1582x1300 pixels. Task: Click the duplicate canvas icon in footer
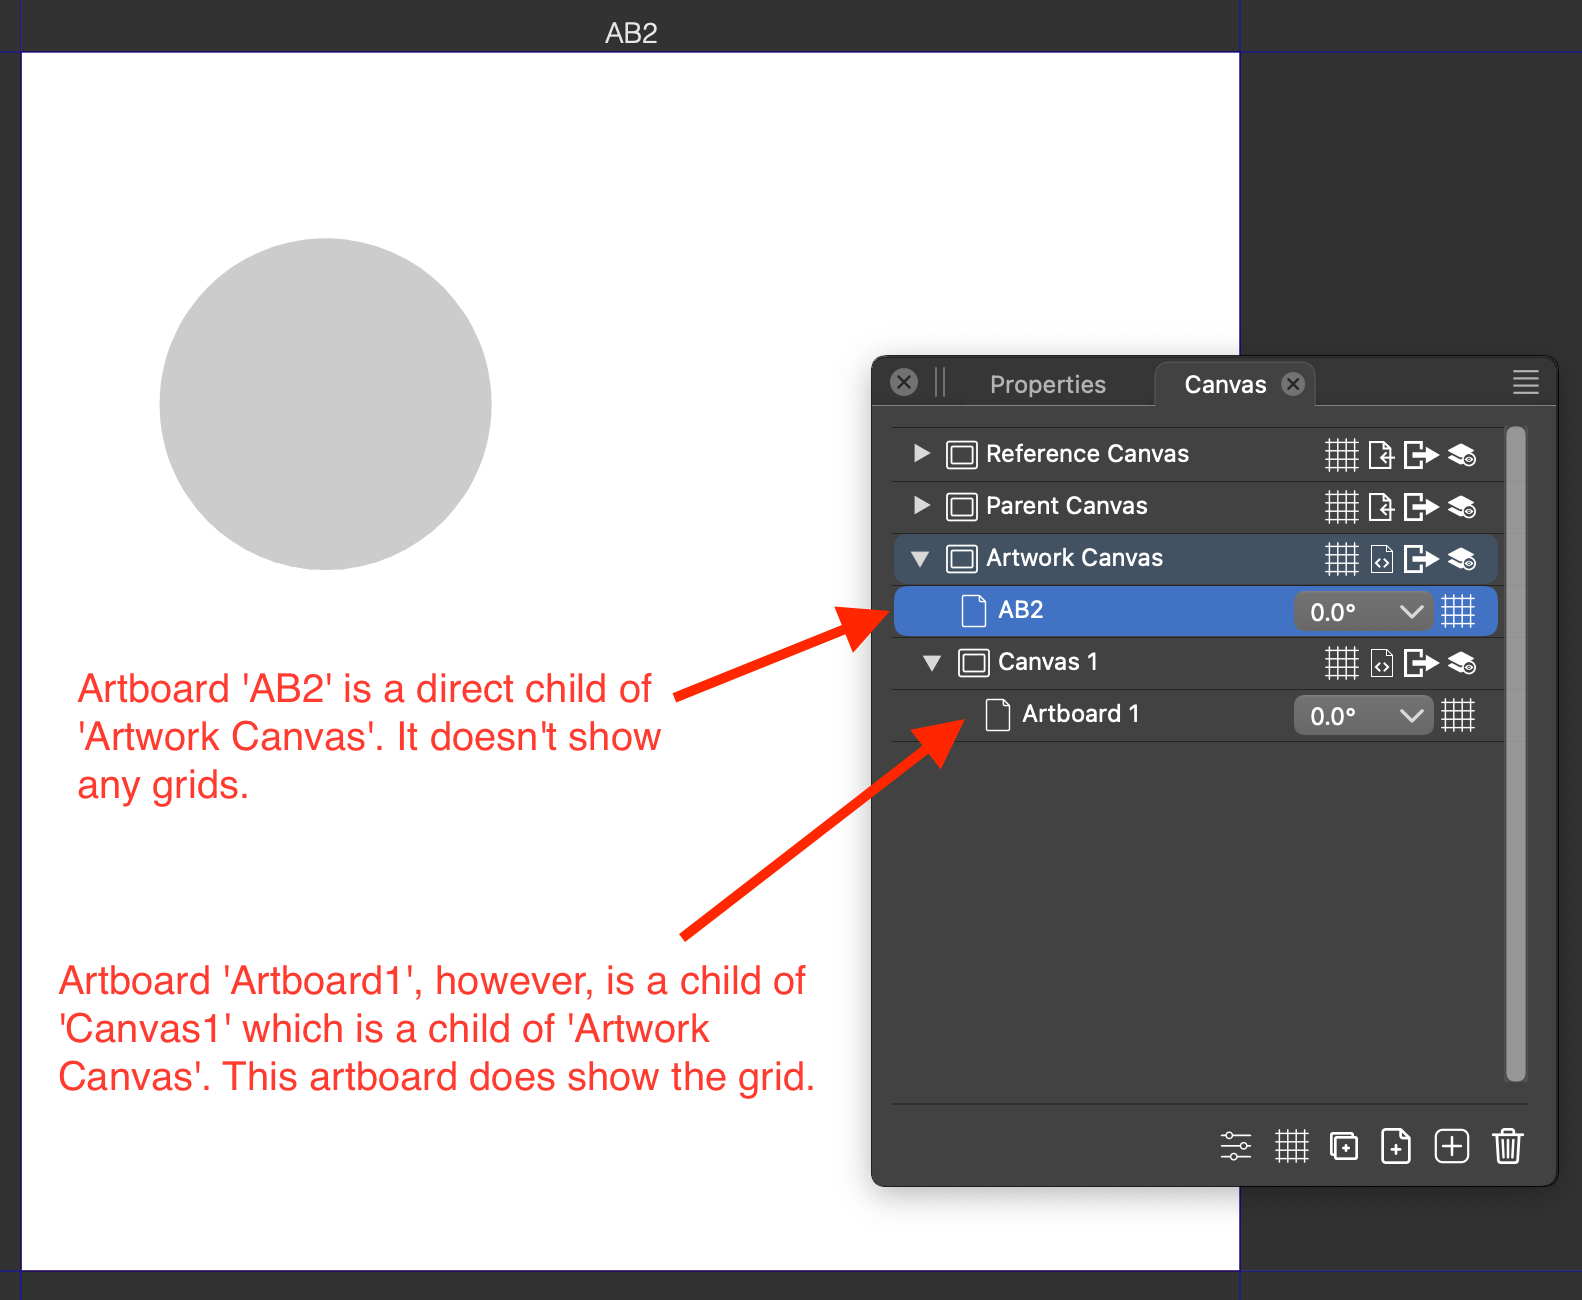pyautogui.click(x=1344, y=1146)
